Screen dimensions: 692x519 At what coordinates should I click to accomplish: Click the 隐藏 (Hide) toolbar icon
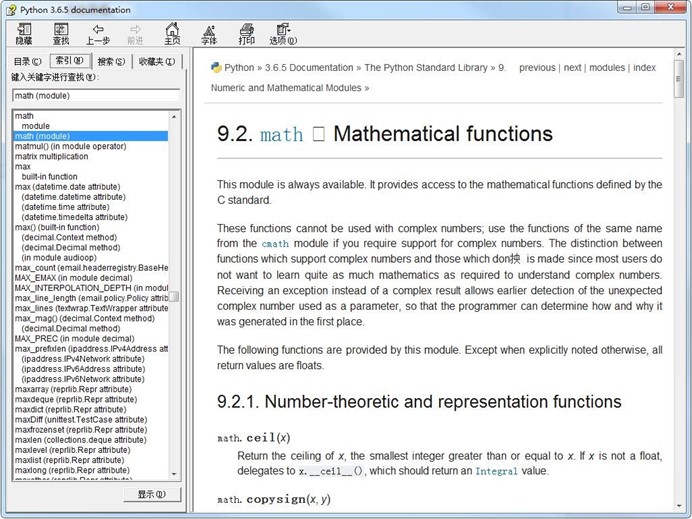click(24, 34)
